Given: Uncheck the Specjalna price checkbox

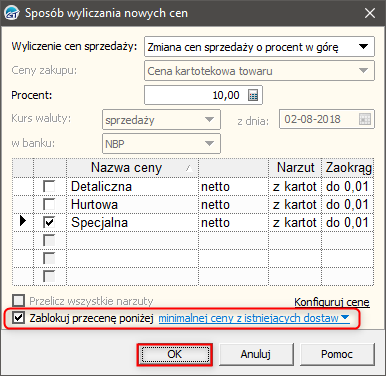Looking at the screenshot, I should click(x=49, y=222).
